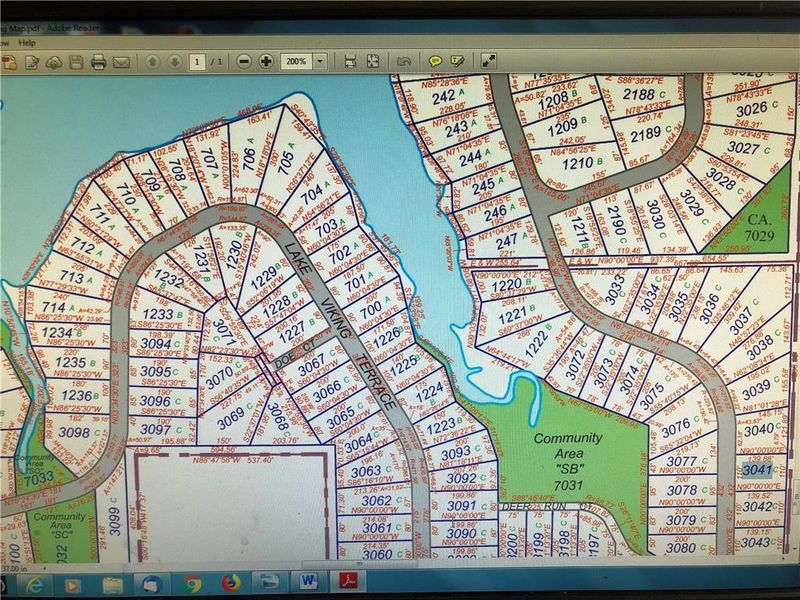The height and width of the screenshot is (600, 800).
Task: Click the "DEER RUN CT" street label
Action: pos(548,506)
